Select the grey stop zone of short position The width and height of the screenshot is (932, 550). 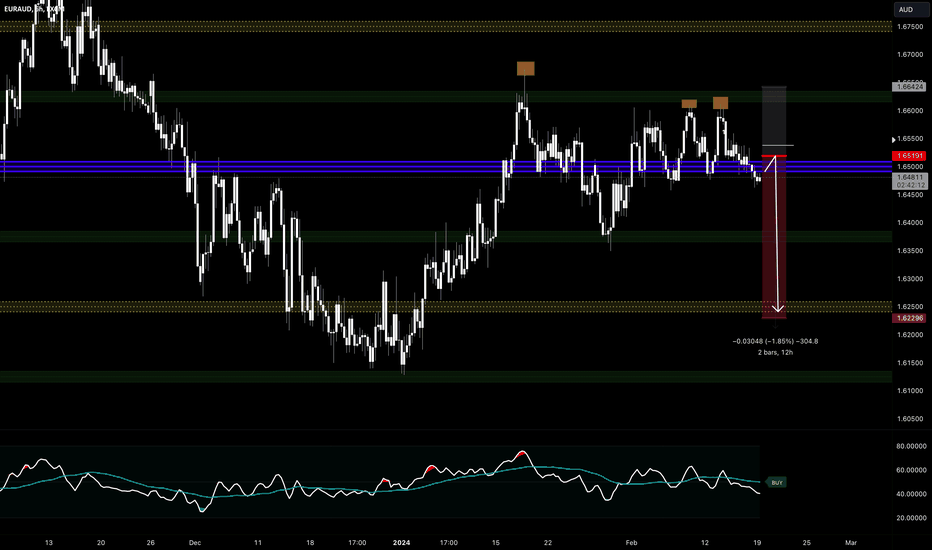click(x=774, y=121)
